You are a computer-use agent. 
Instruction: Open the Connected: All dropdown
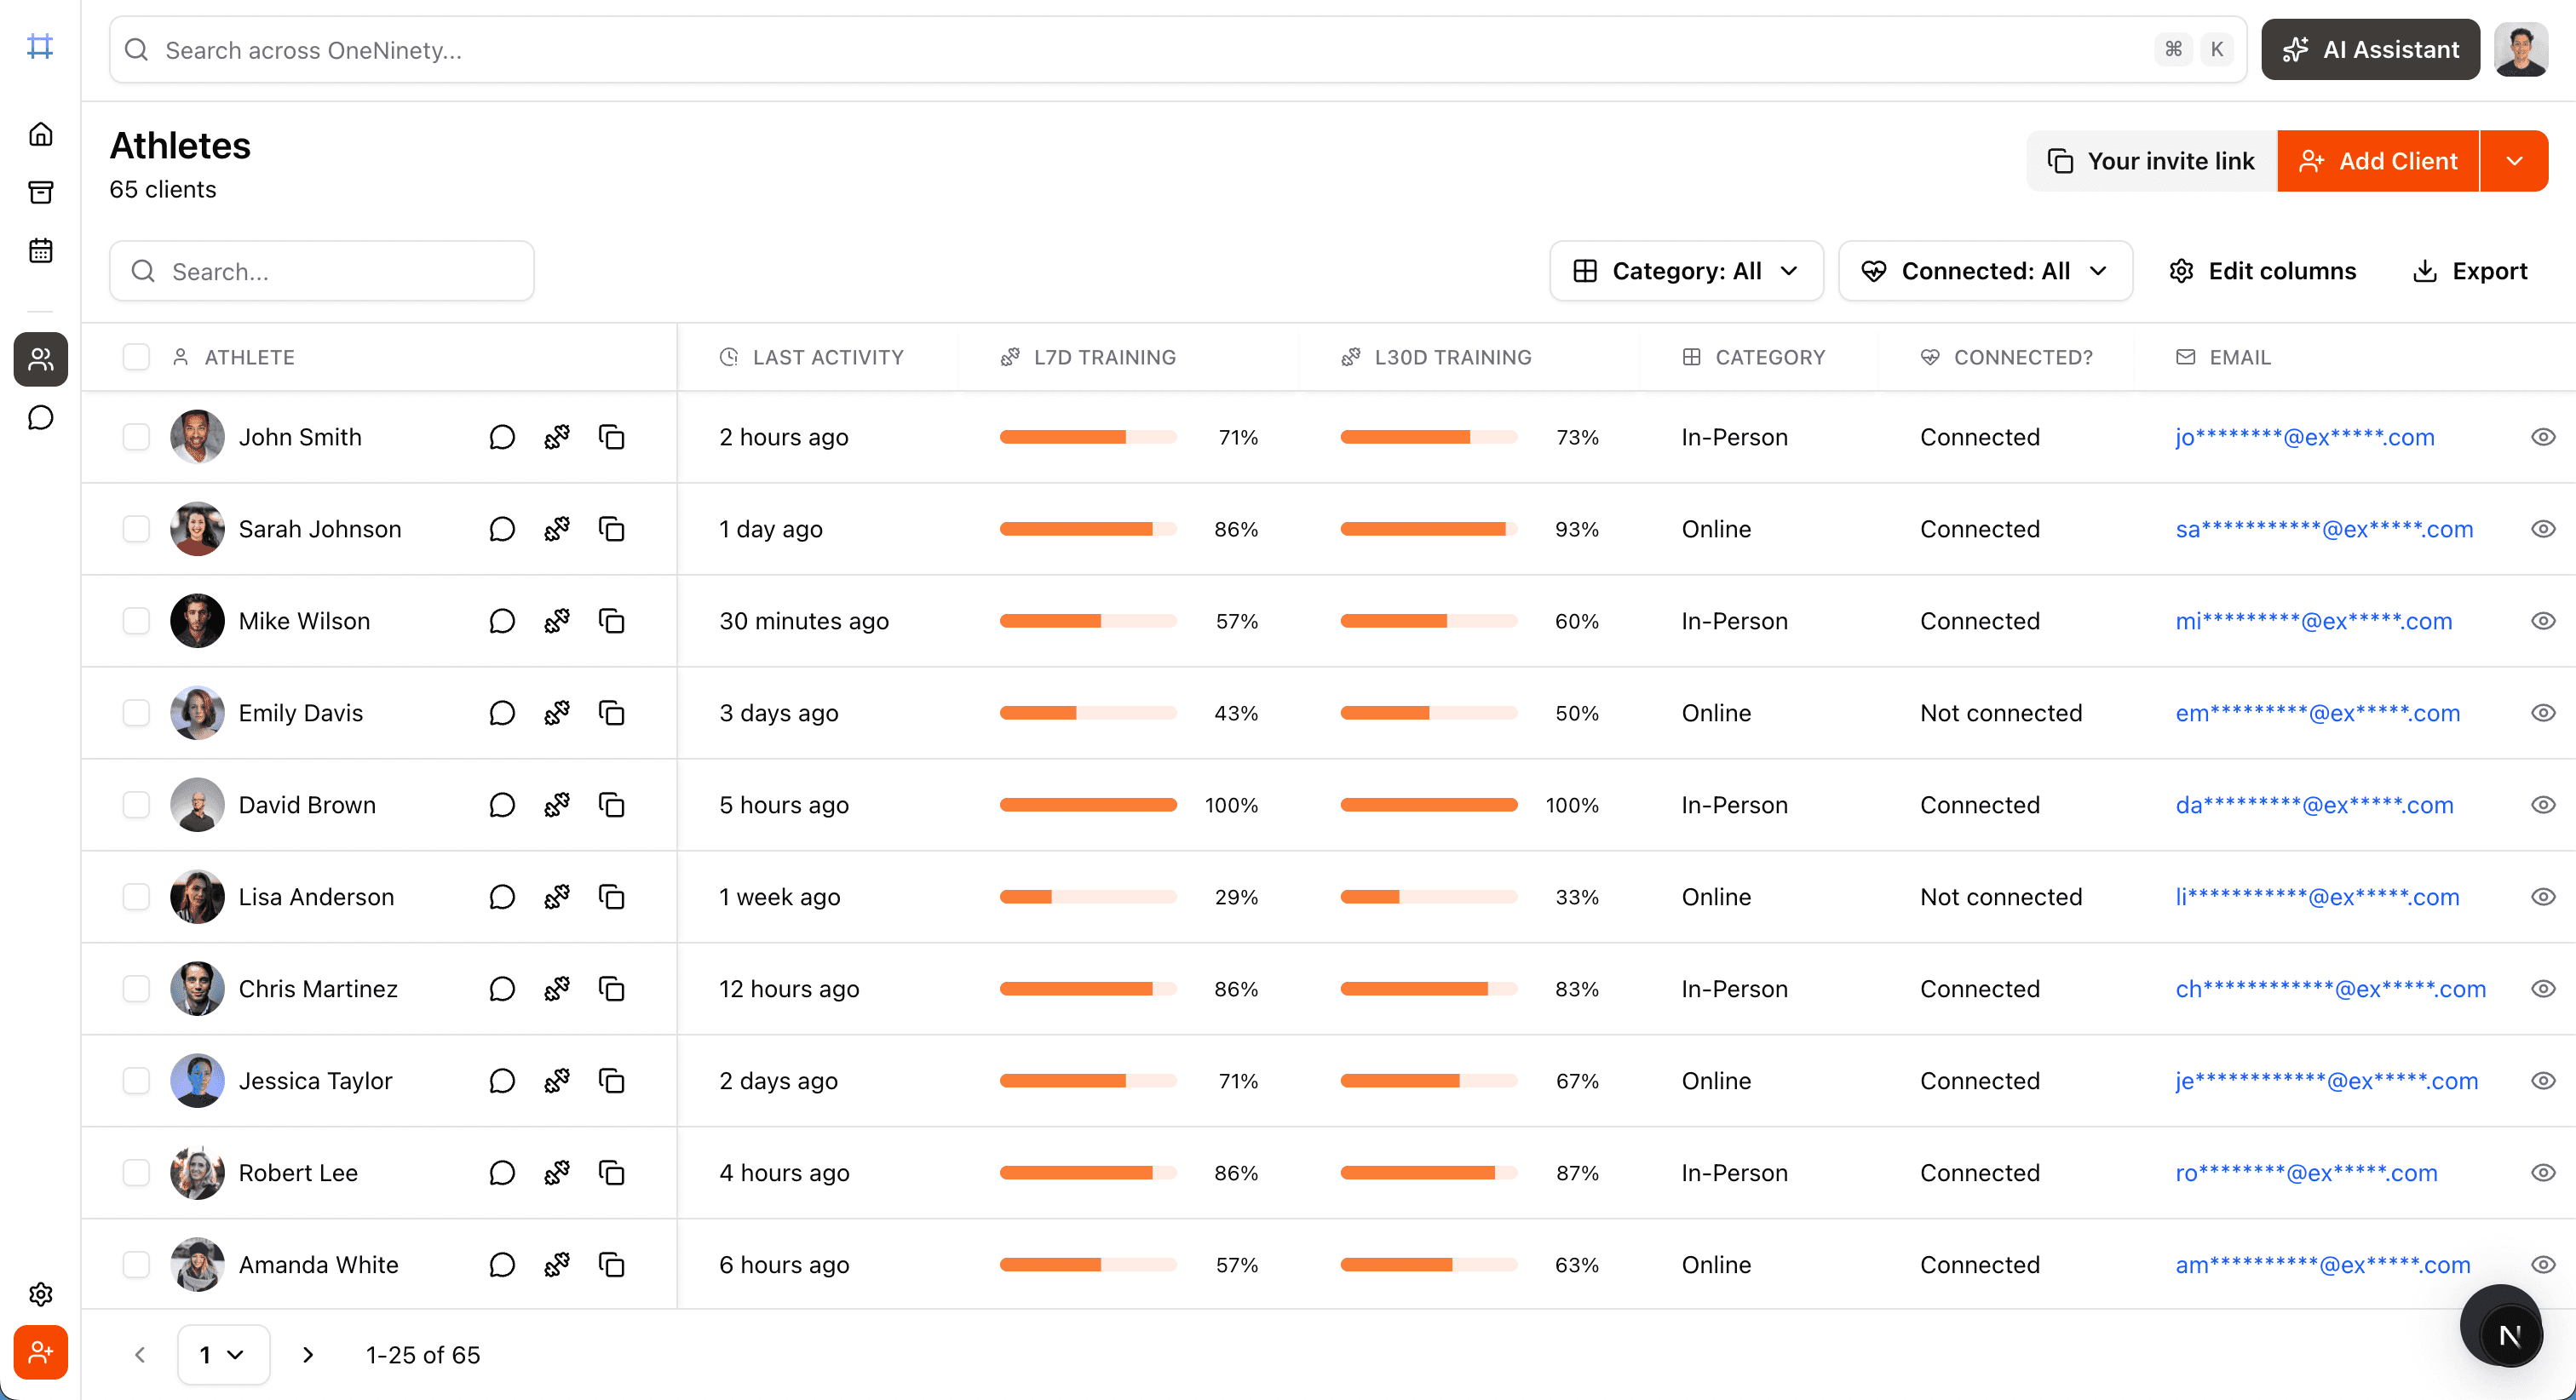(1984, 271)
